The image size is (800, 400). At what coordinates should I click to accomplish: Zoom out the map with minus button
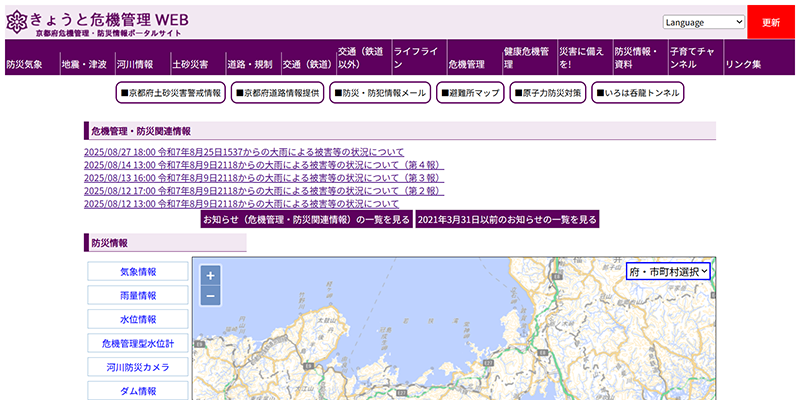click(210, 295)
